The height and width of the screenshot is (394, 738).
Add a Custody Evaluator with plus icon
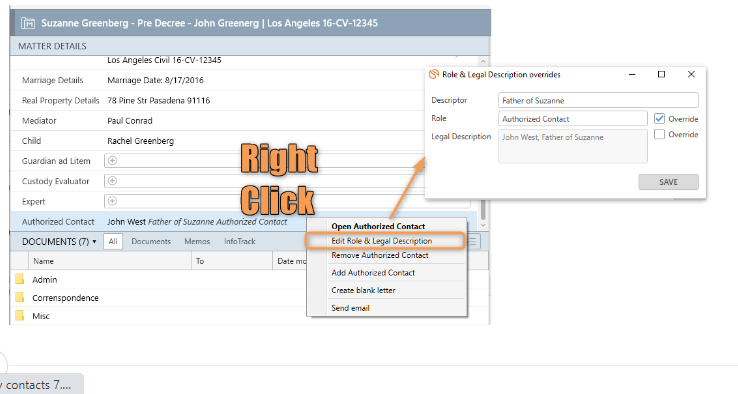point(112,181)
